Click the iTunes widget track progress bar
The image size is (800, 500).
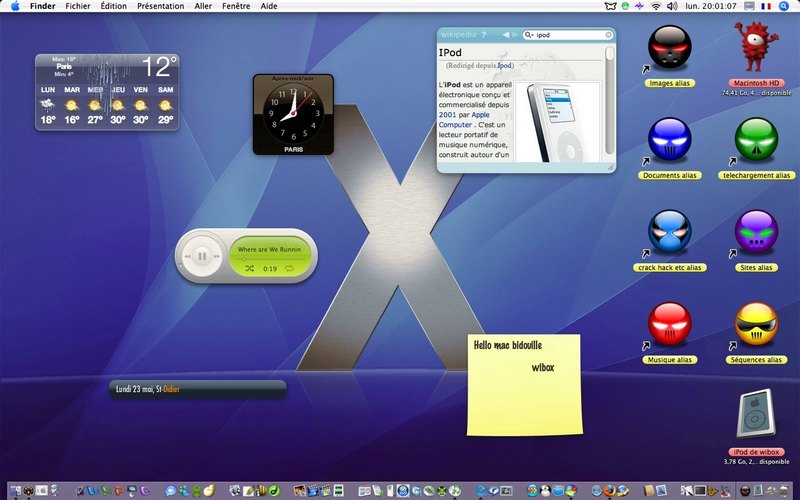[x=269, y=259]
